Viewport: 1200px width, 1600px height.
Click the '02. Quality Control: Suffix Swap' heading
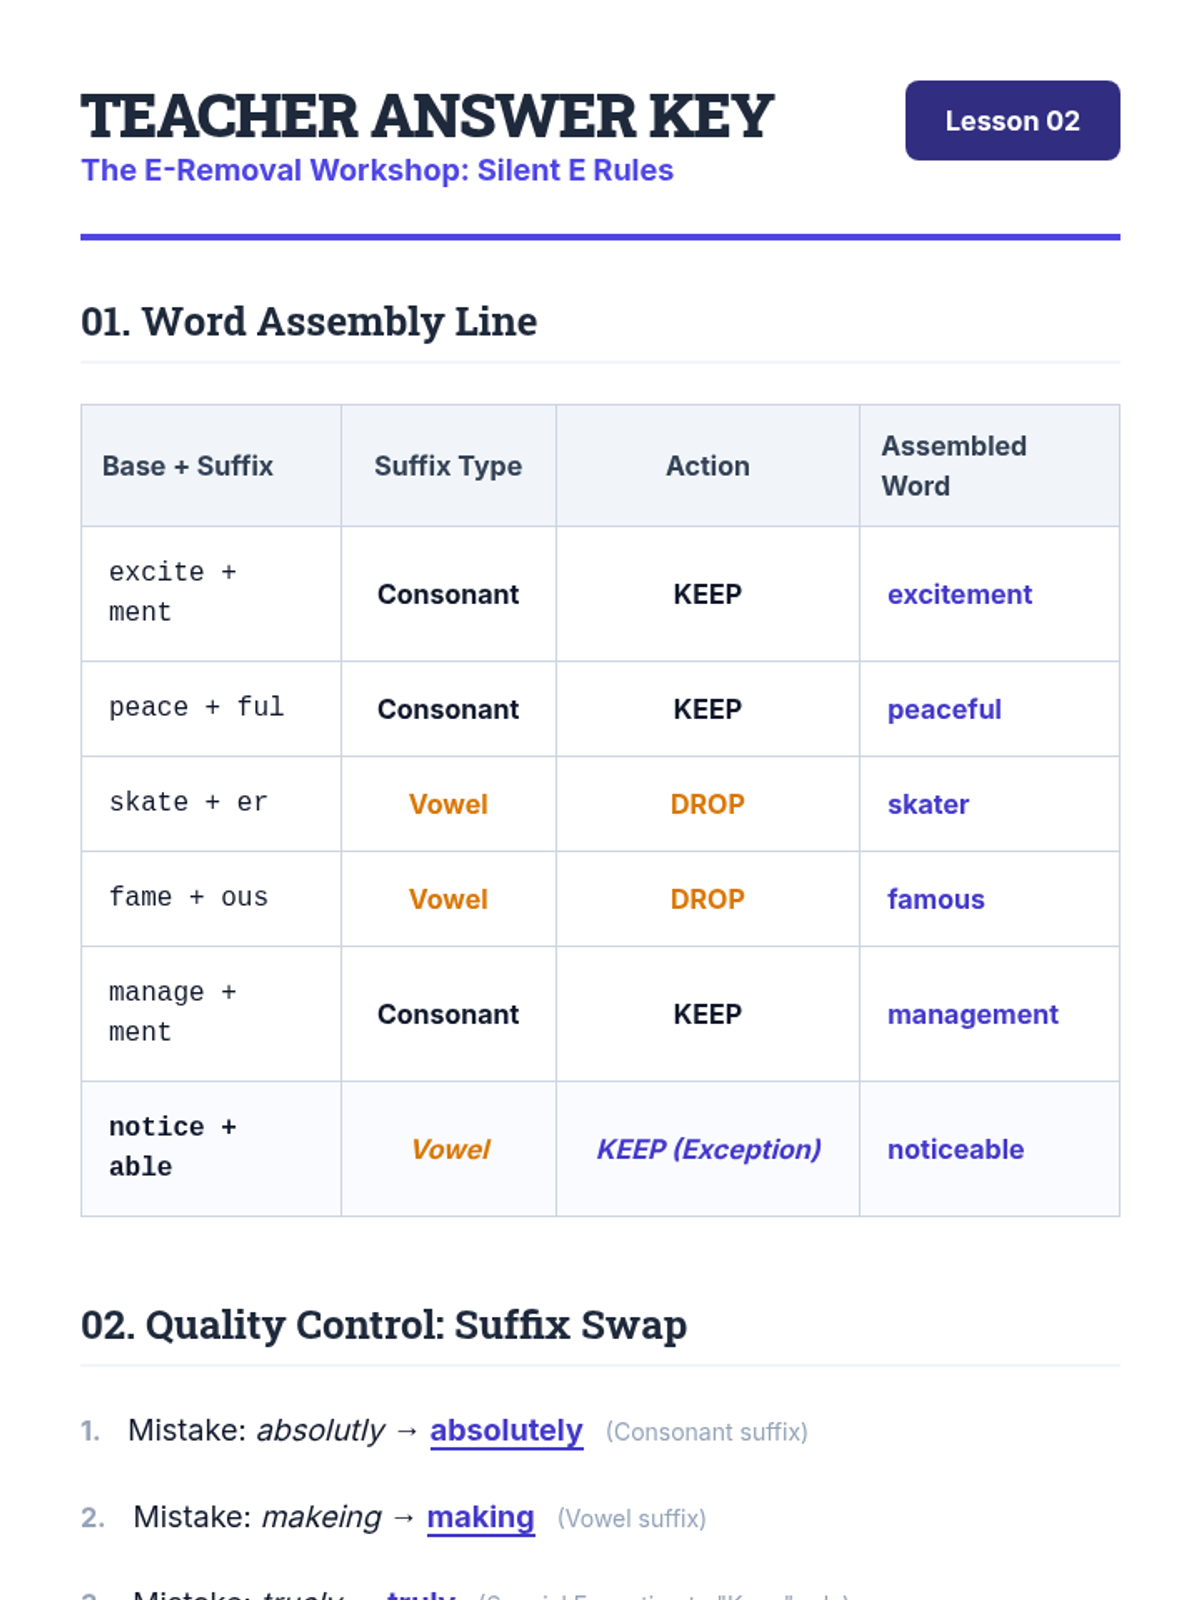pos(384,1325)
